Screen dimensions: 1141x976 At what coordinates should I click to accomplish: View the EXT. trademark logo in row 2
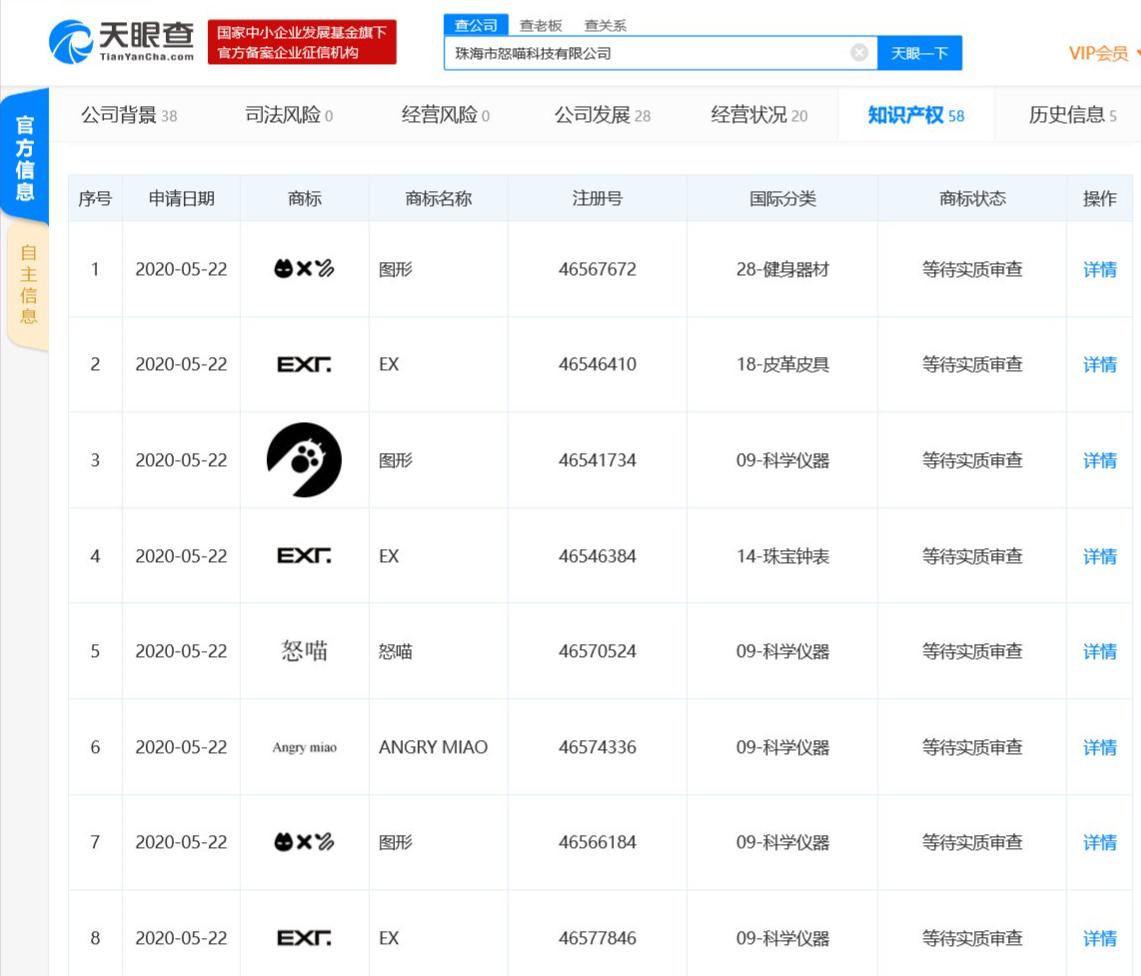point(304,364)
